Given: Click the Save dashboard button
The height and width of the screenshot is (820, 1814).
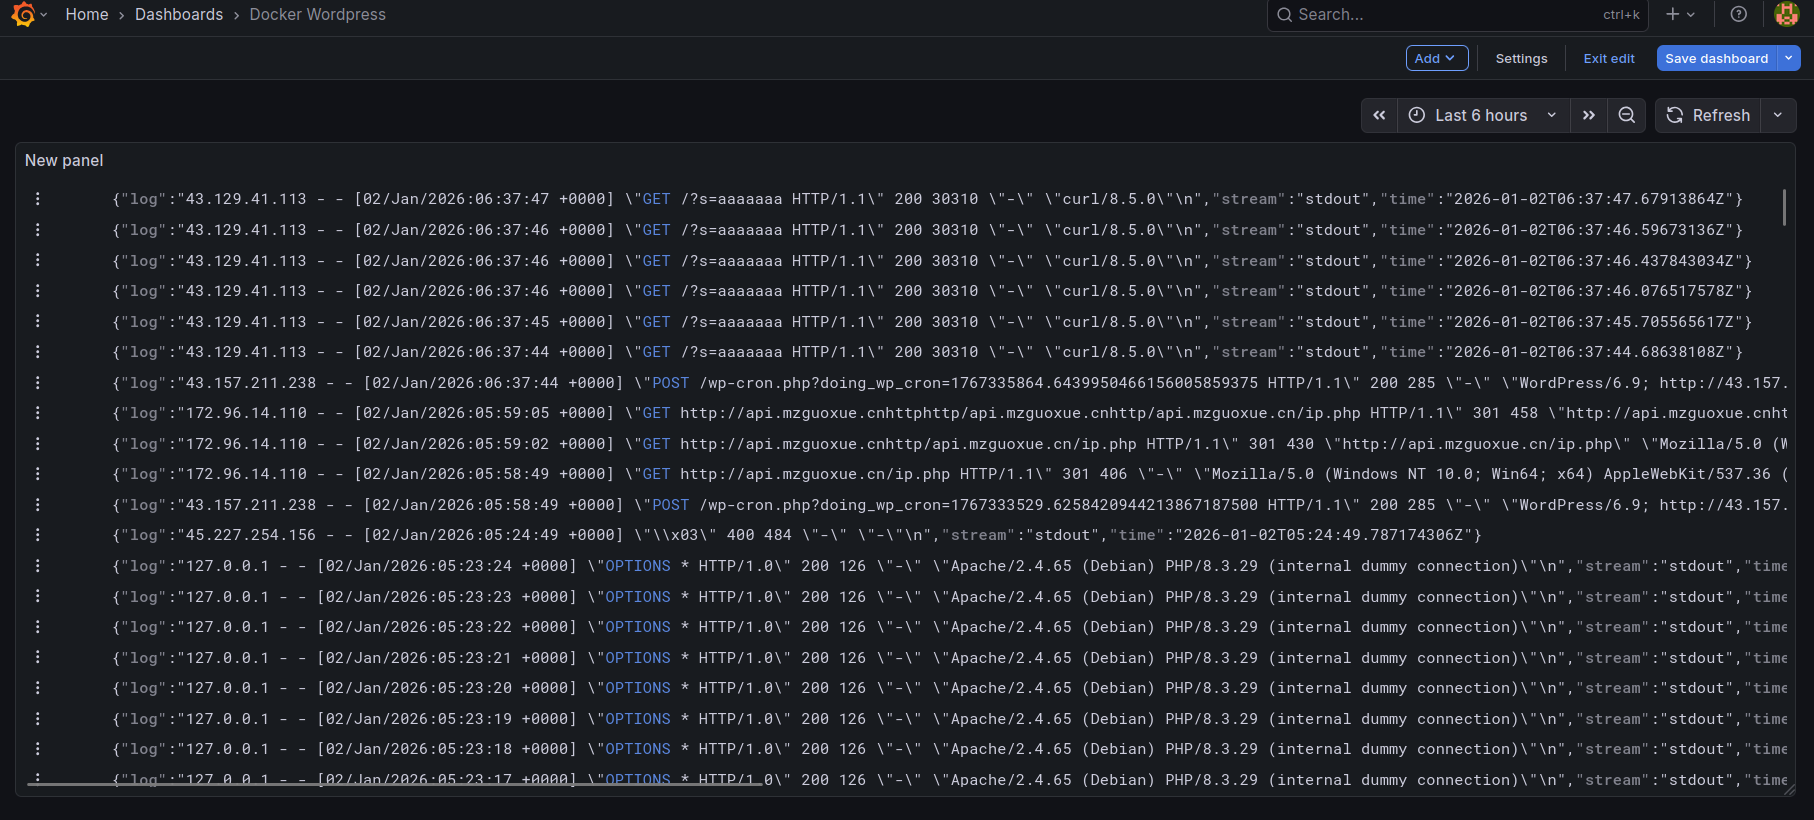Looking at the screenshot, I should tap(1716, 58).
